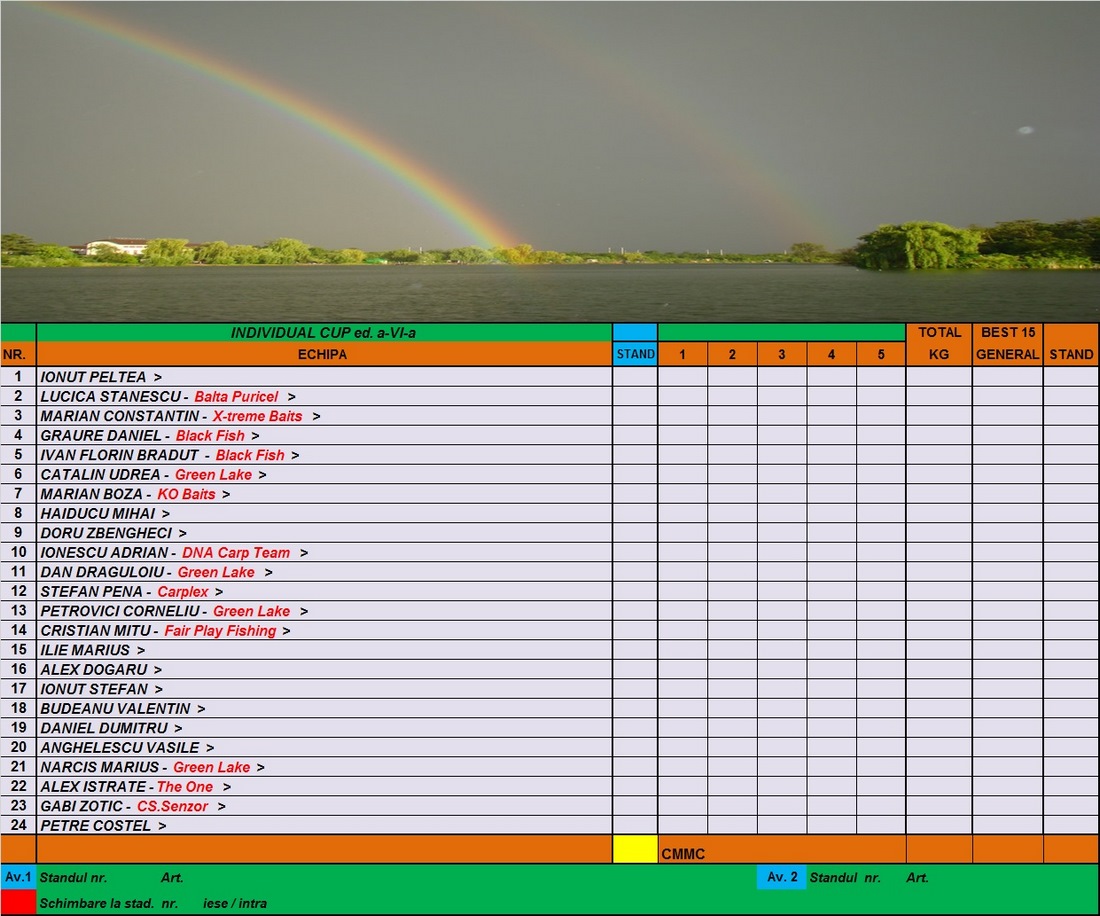Screen dimensions: 1100x916
Task: Click the blue Av.1 cell
Action: click(18, 877)
